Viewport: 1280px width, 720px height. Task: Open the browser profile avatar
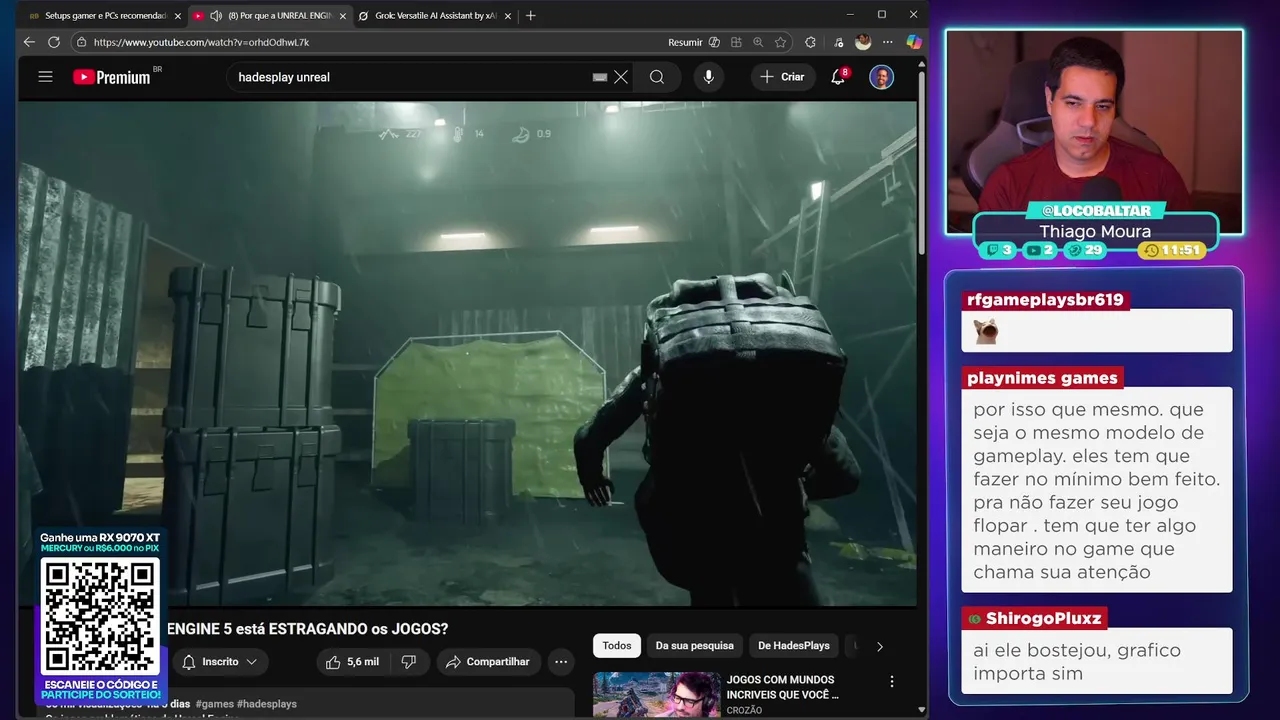click(x=863, y=42)
